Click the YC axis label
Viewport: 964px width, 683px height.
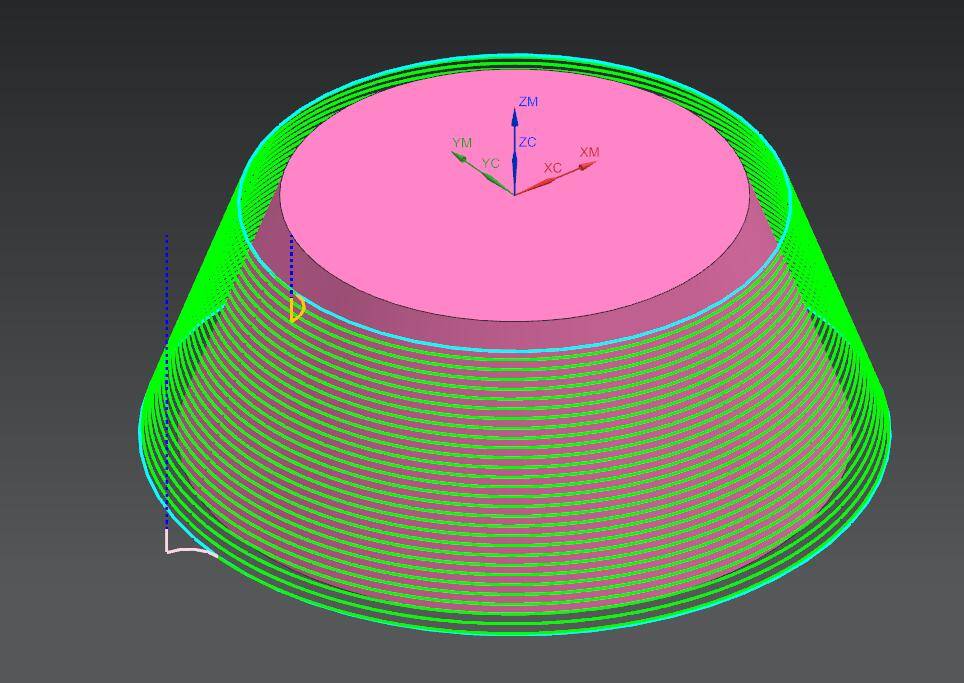click(489, 163)
